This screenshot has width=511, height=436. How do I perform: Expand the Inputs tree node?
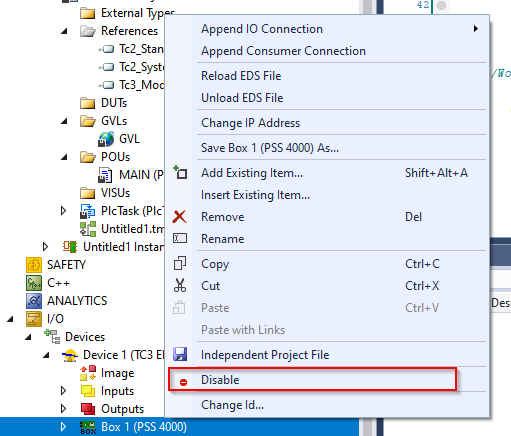(63, 391)
